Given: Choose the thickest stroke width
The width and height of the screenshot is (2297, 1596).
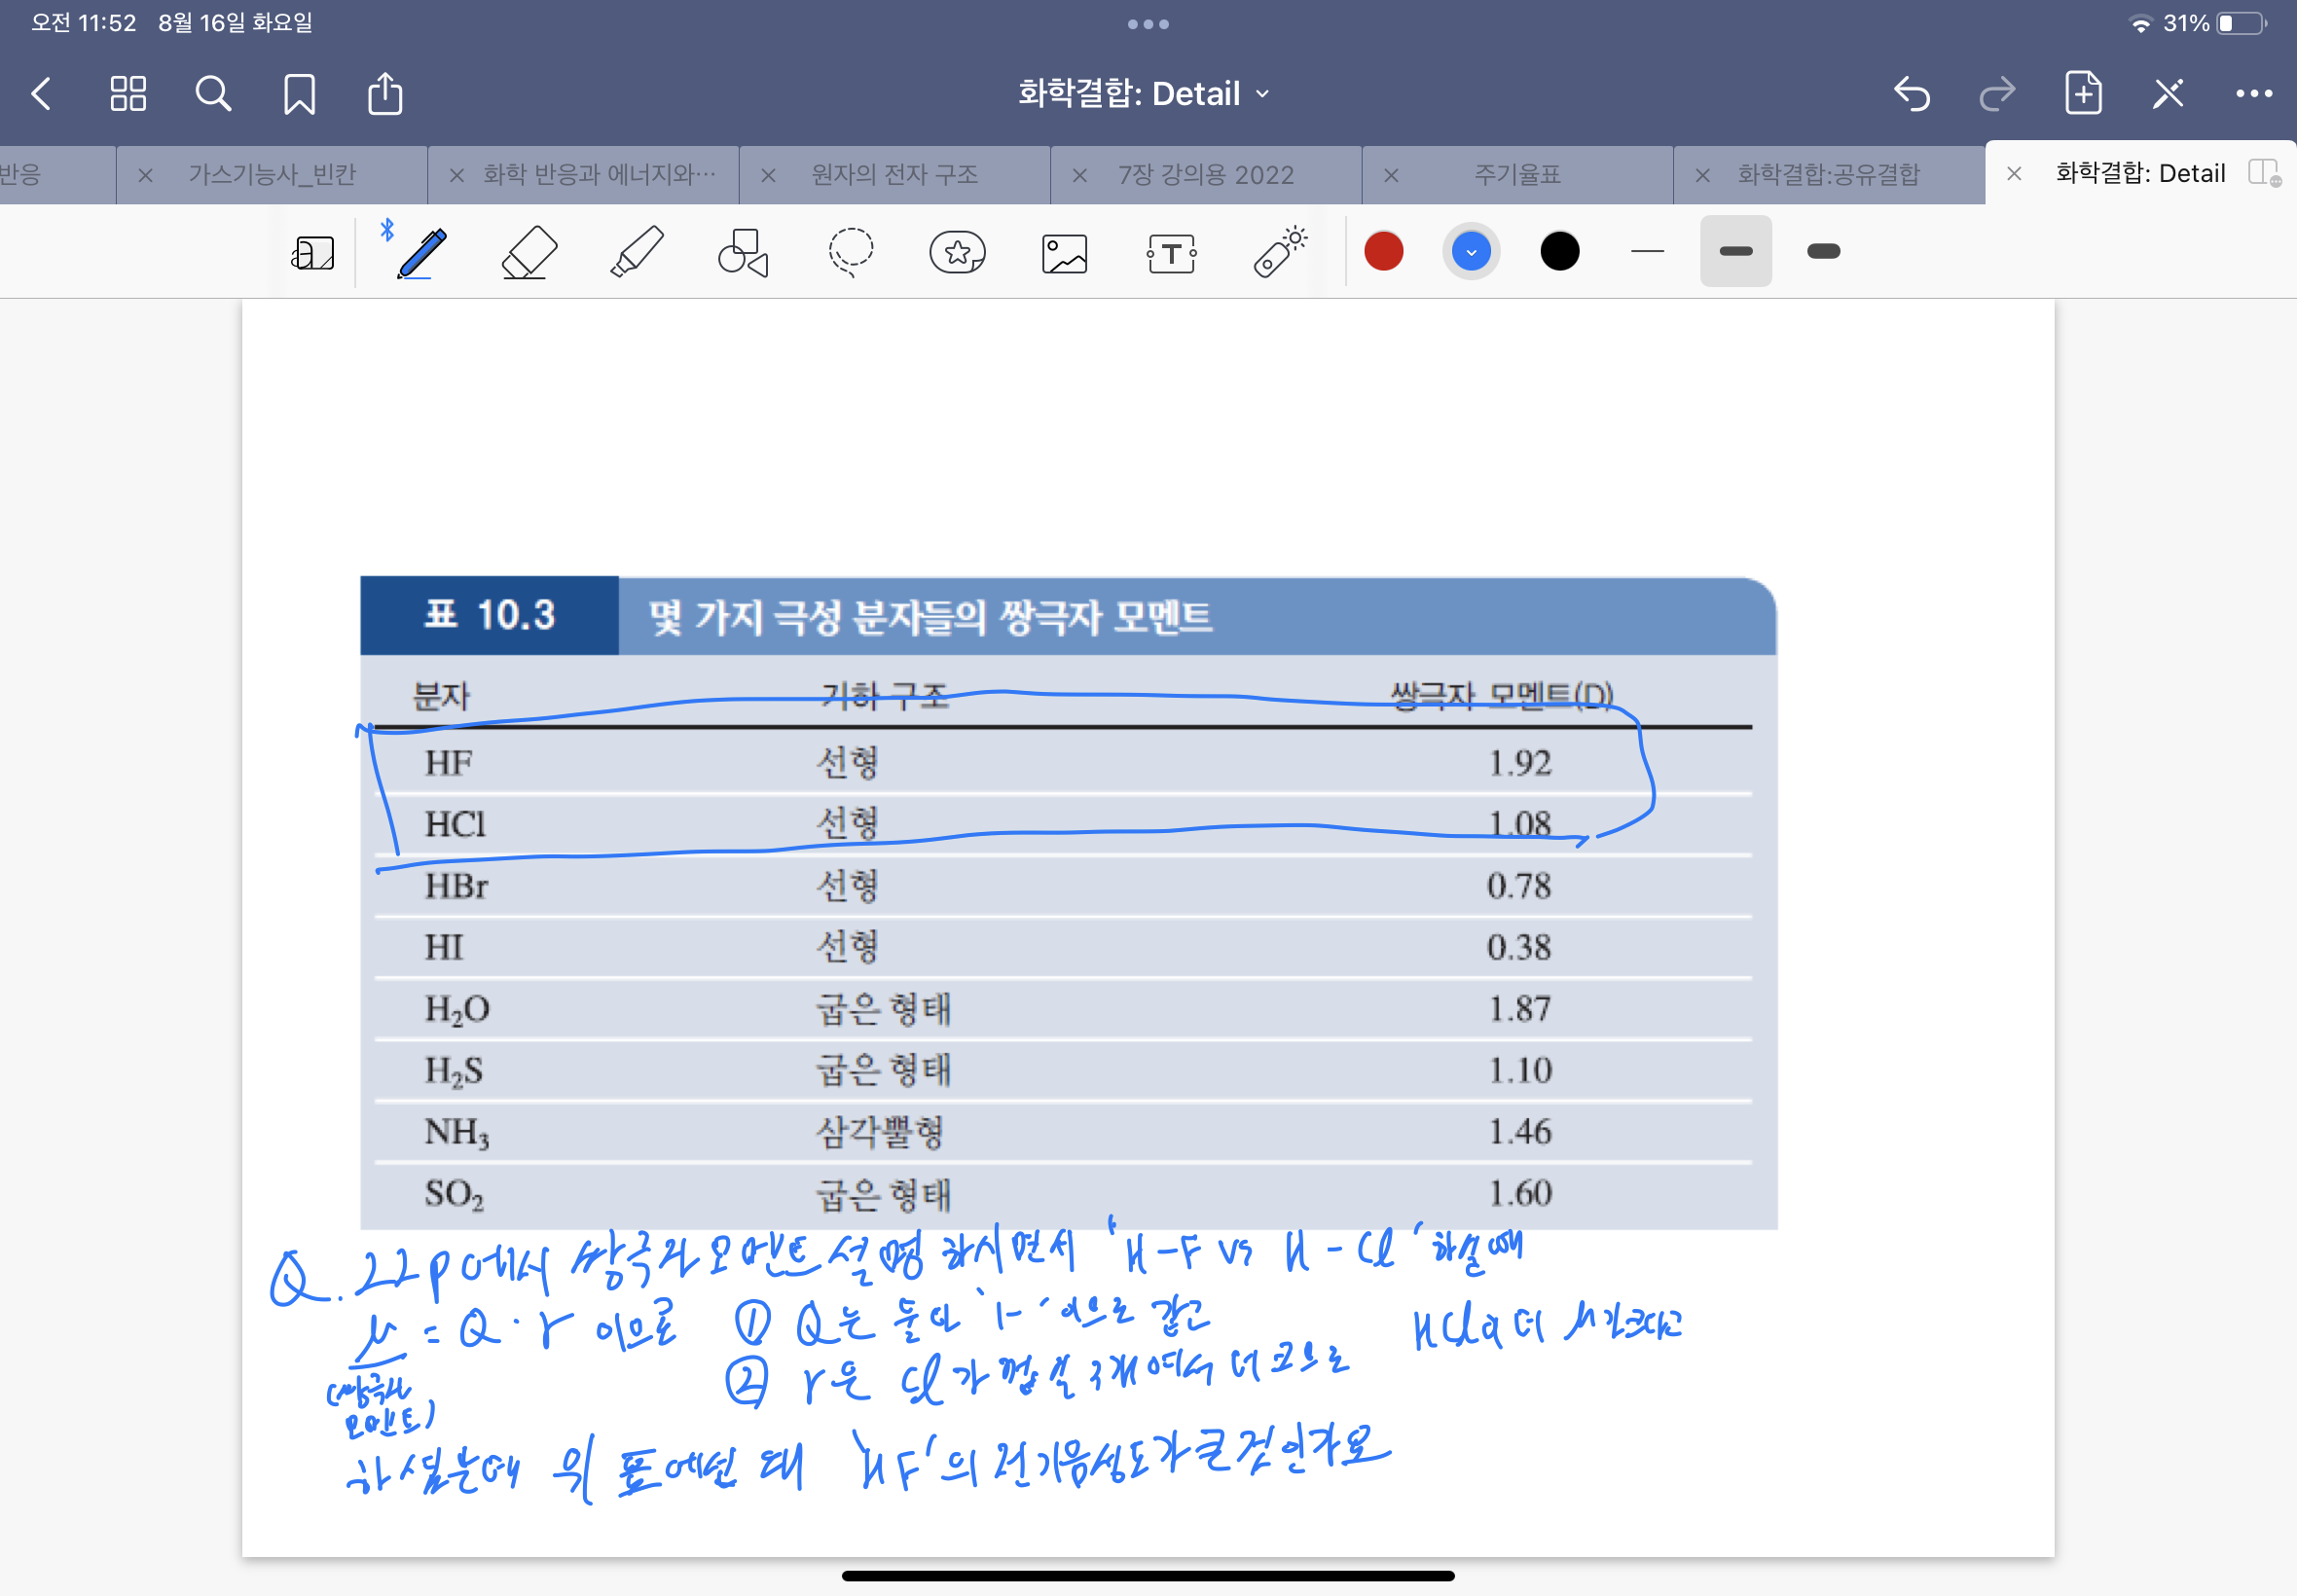Looking at the screenshot, I should pos(1823,252).
